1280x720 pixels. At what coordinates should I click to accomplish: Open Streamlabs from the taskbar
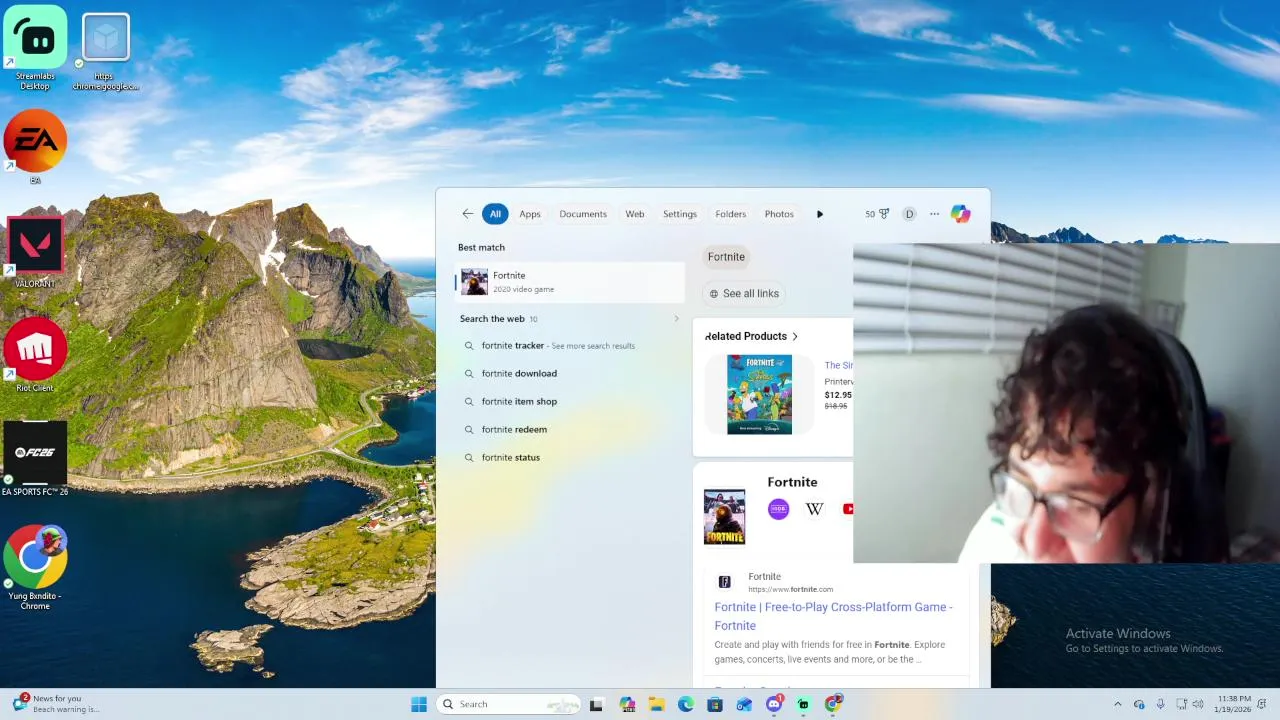point(803,704)
